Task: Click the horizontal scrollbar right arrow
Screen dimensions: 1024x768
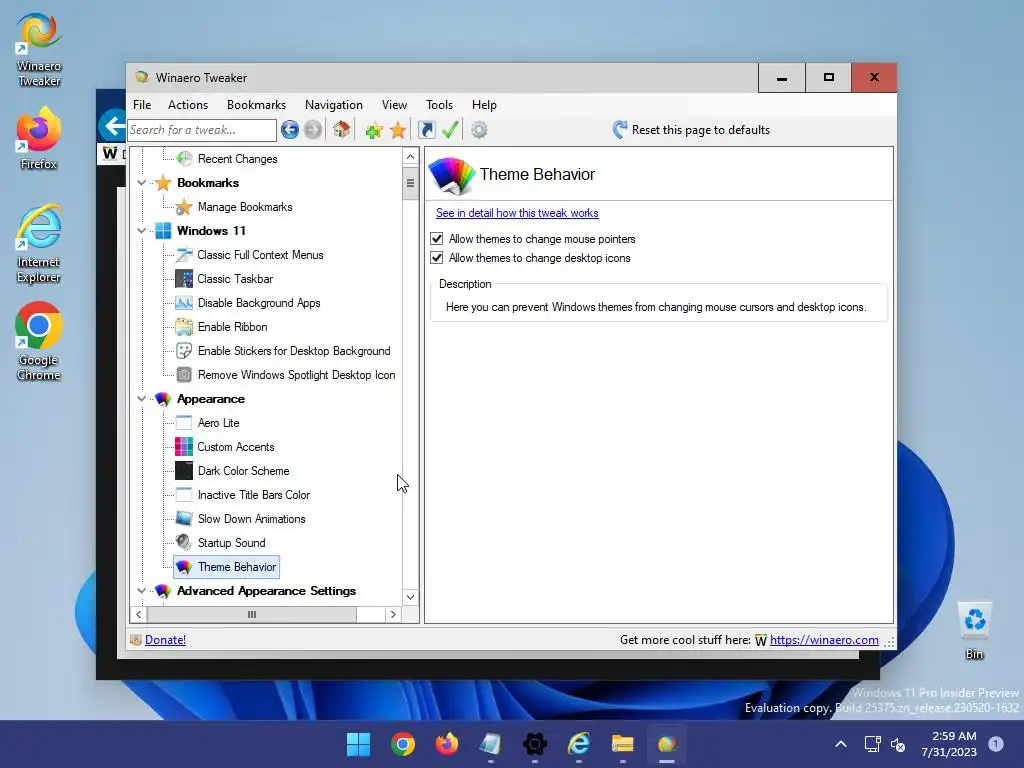Action: [393, 615]
